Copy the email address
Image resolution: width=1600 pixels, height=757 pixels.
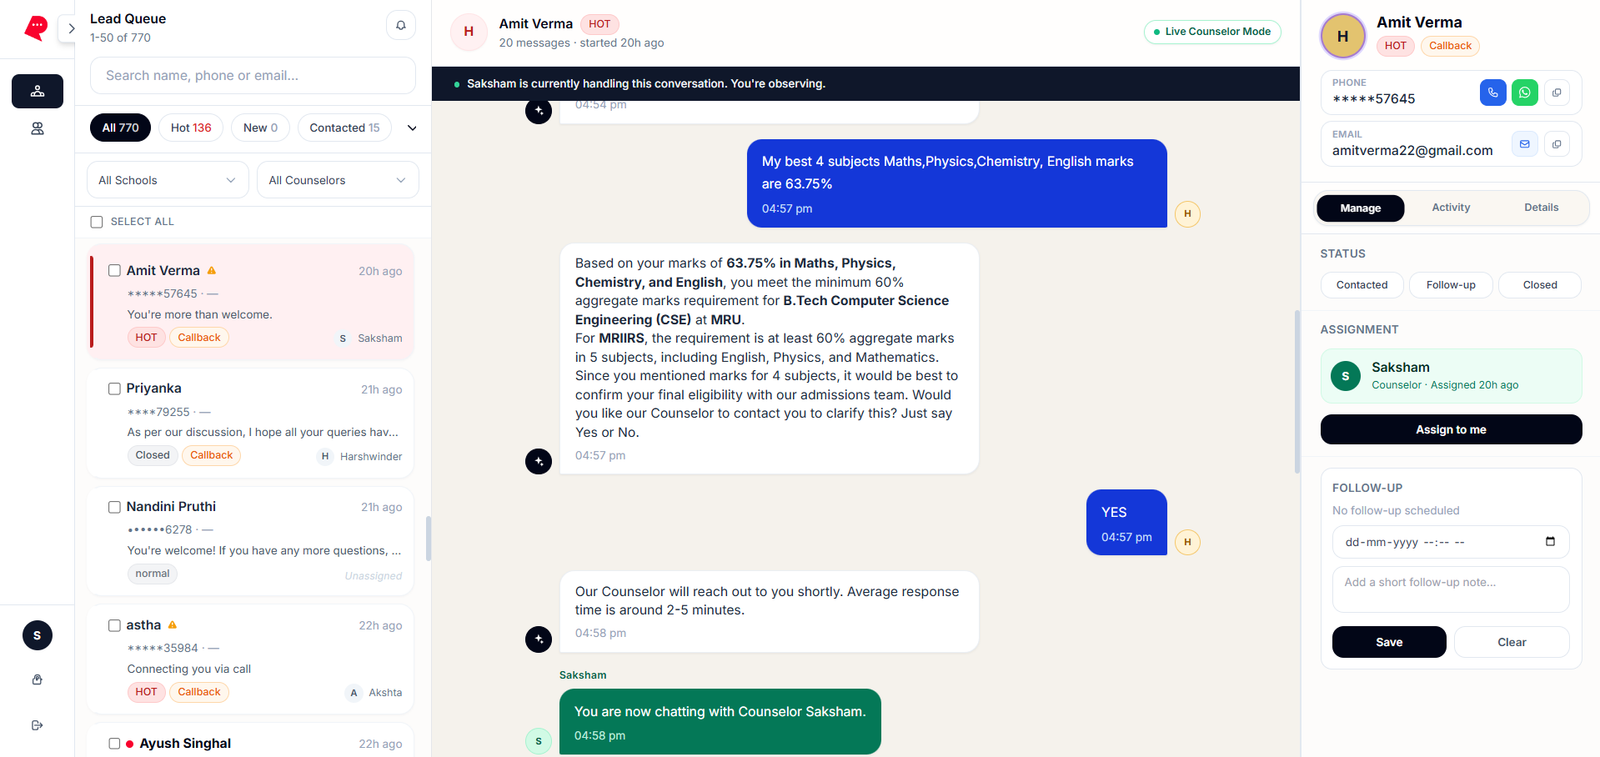click(x=1557, y=144)
